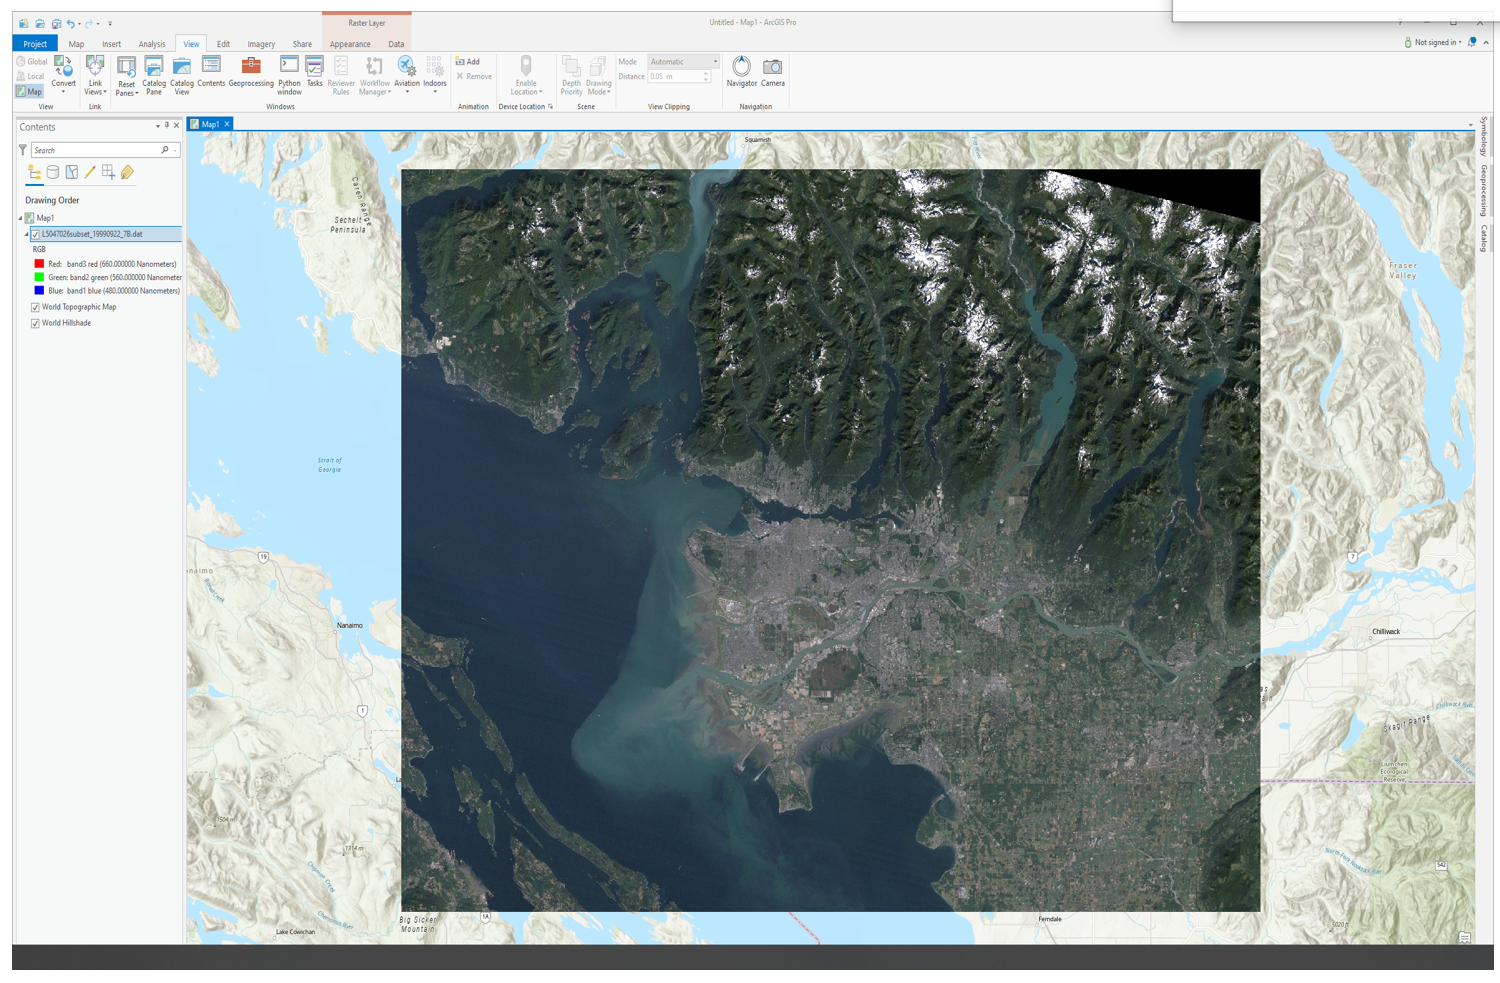Toggle World Hillshade layer visibility
The height and width of the screenshot is (983, 1500).
tap(35, 324)
